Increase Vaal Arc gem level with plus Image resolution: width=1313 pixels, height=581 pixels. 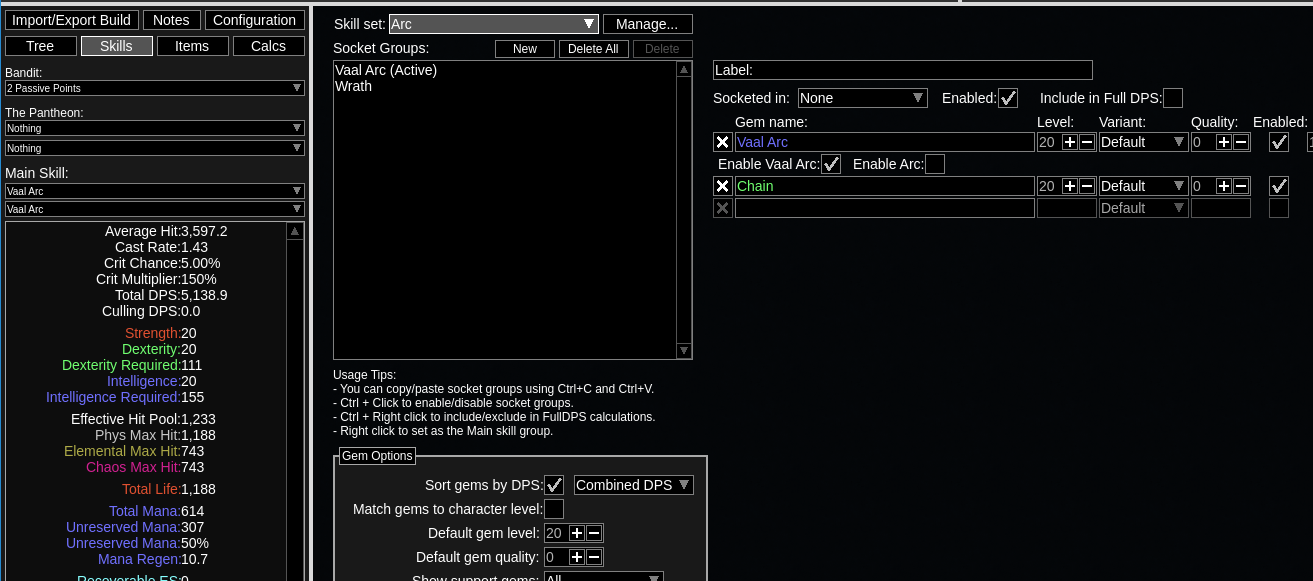[1070, 142]
